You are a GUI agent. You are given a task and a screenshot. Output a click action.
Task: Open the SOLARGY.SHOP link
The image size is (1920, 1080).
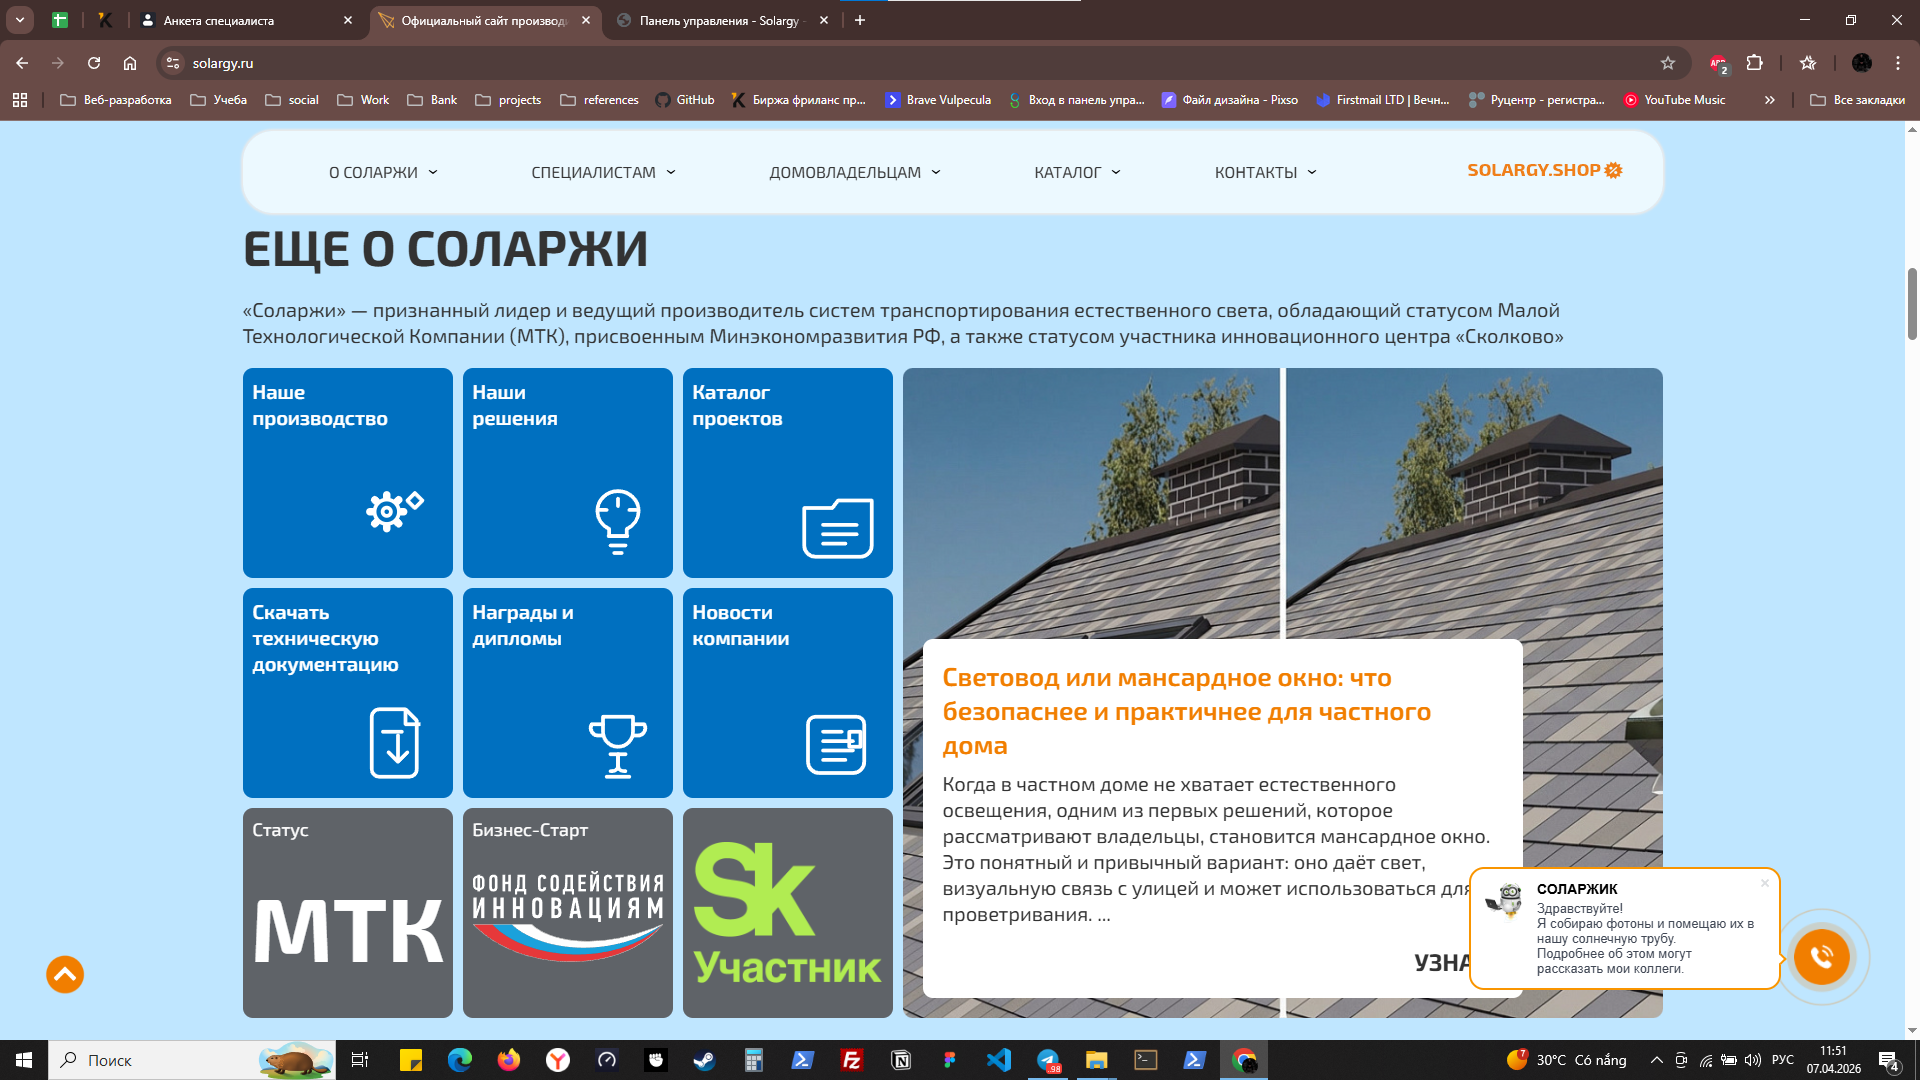click(x=1544, y=170)
